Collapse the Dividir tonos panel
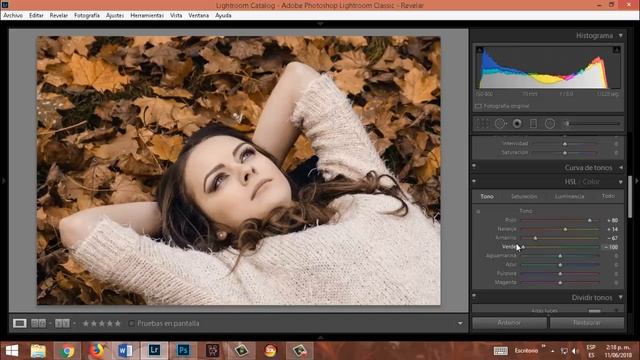Image resolution: width=640 pixels, height=360 pixels. [620, 298]
